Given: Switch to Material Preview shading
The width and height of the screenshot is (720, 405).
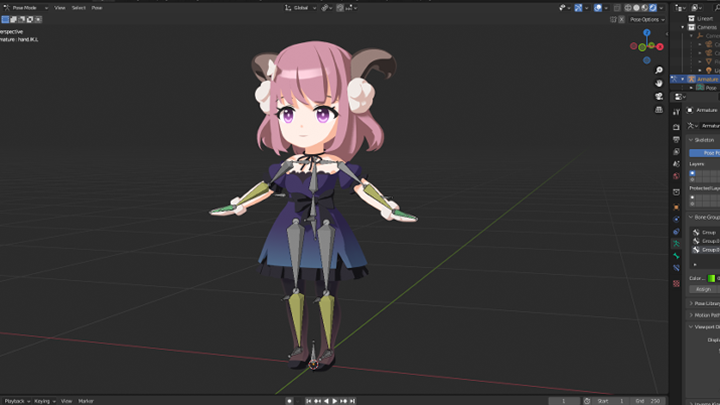Looking at the screenshot, I should (x=645, y=8).
